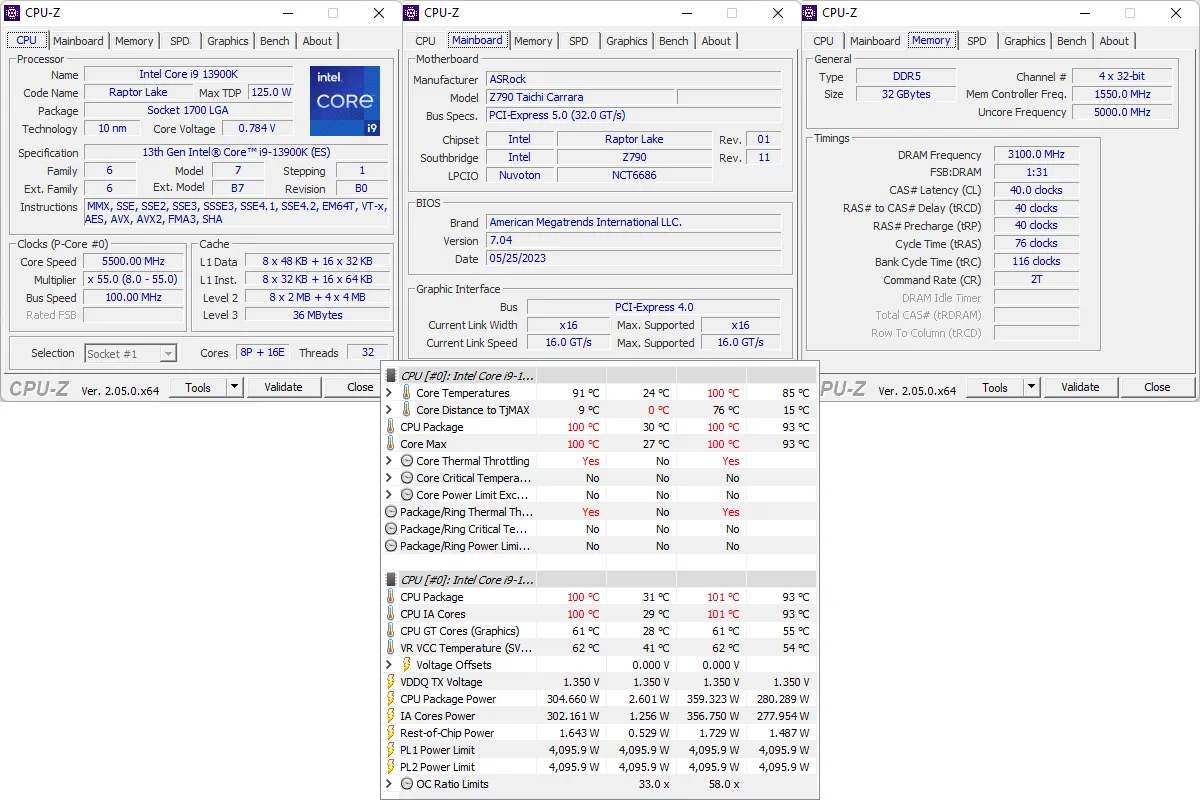Click lightning icon beside PL2 Power Limit
Viewport: 1200px width, 800px height.
(391, 767)
